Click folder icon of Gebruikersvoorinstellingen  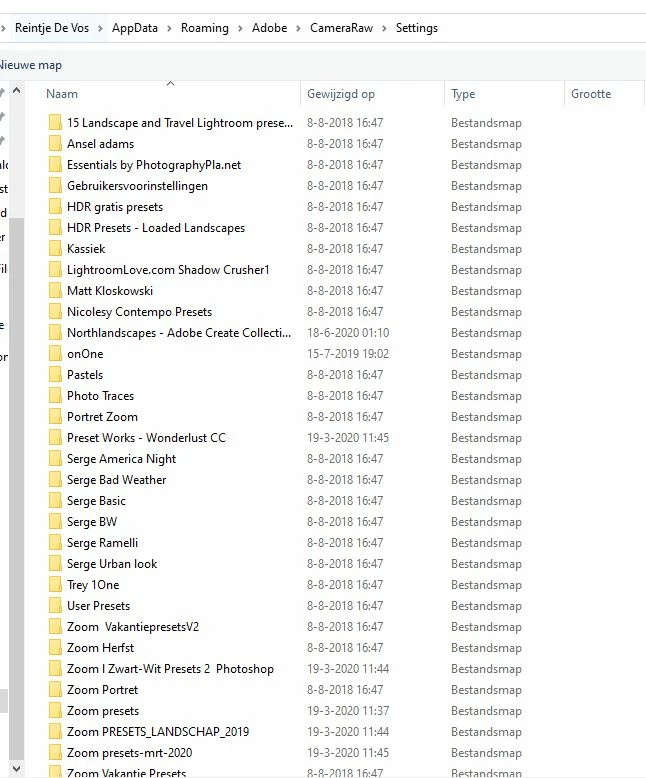tap(55, 186)
